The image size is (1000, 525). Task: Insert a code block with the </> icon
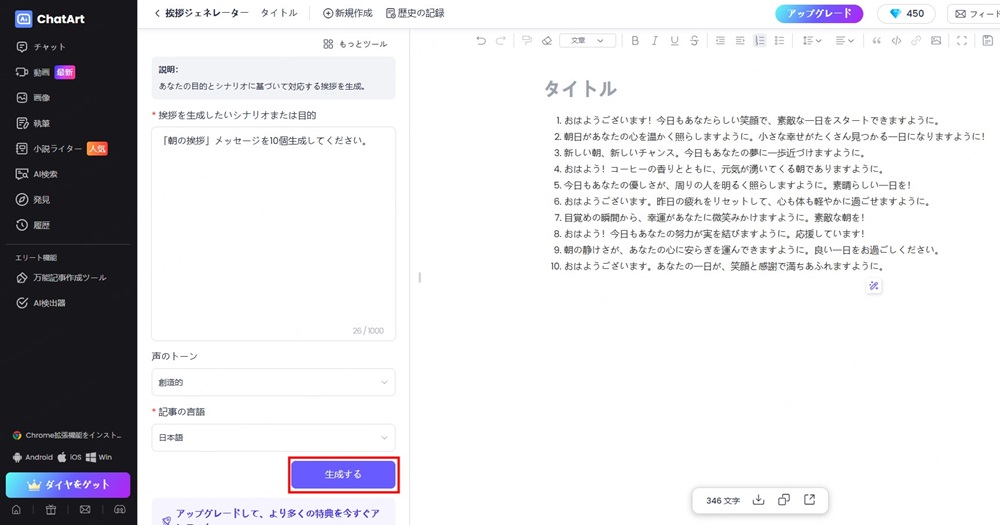pyautogui.click(x=896, y=41)
